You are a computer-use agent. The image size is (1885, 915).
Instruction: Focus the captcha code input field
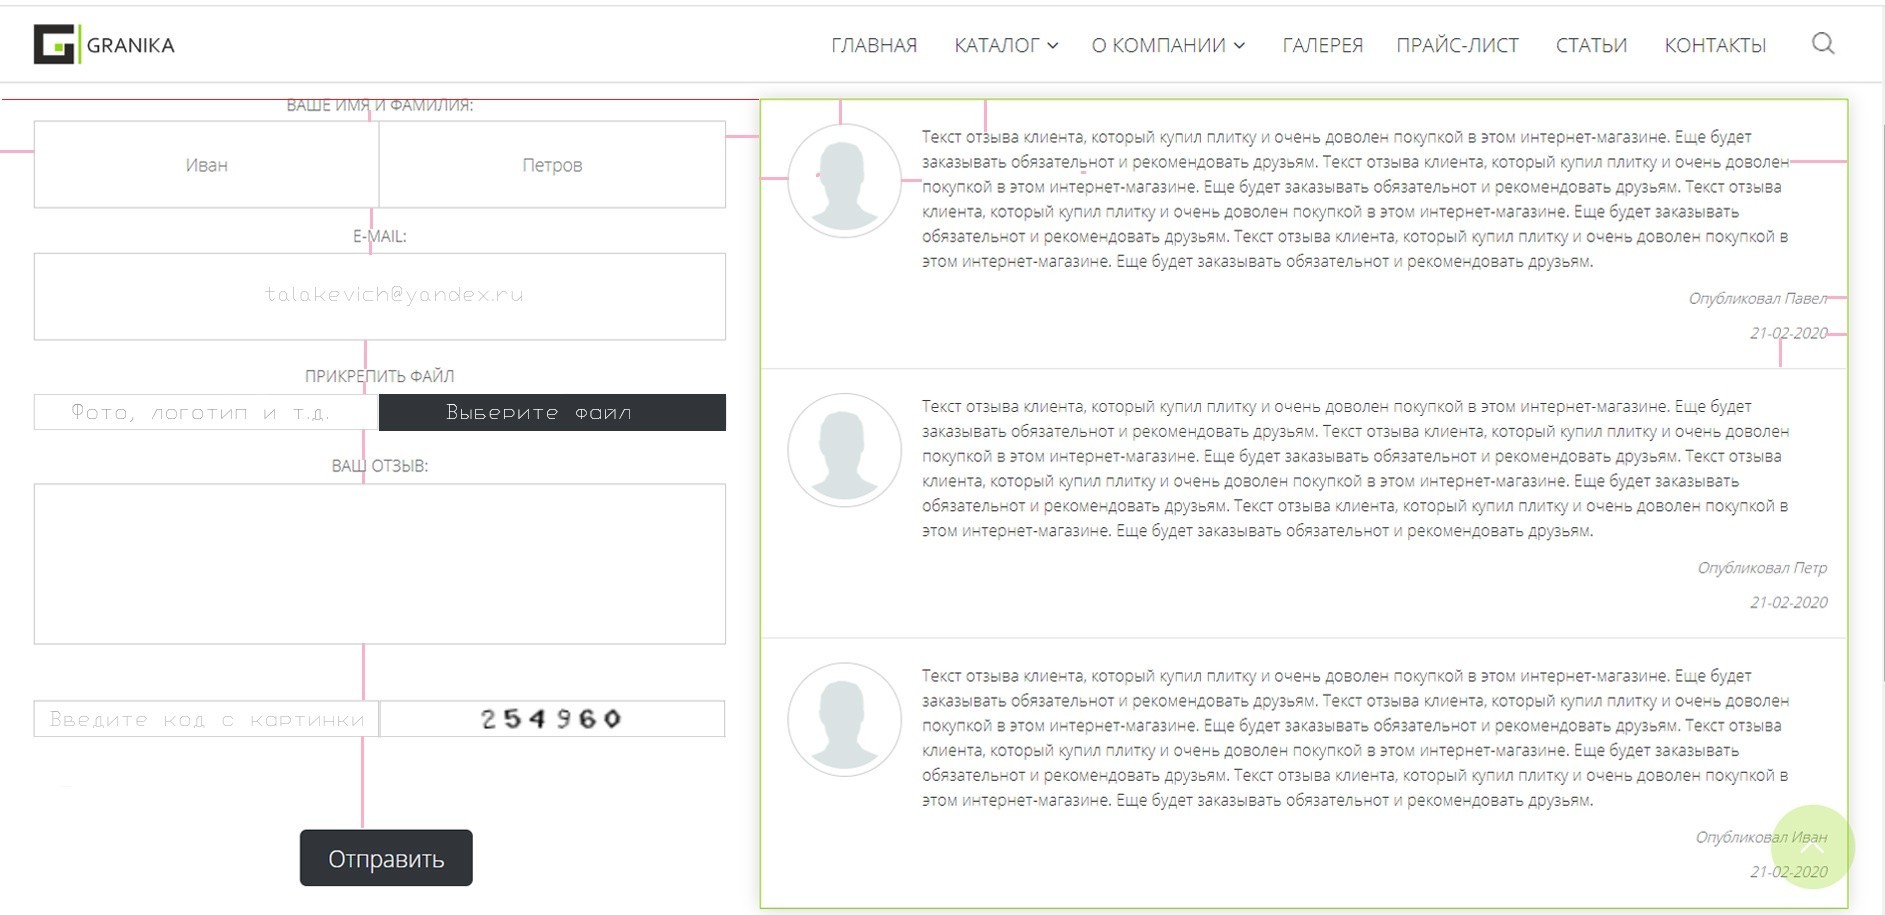point(206,719)
